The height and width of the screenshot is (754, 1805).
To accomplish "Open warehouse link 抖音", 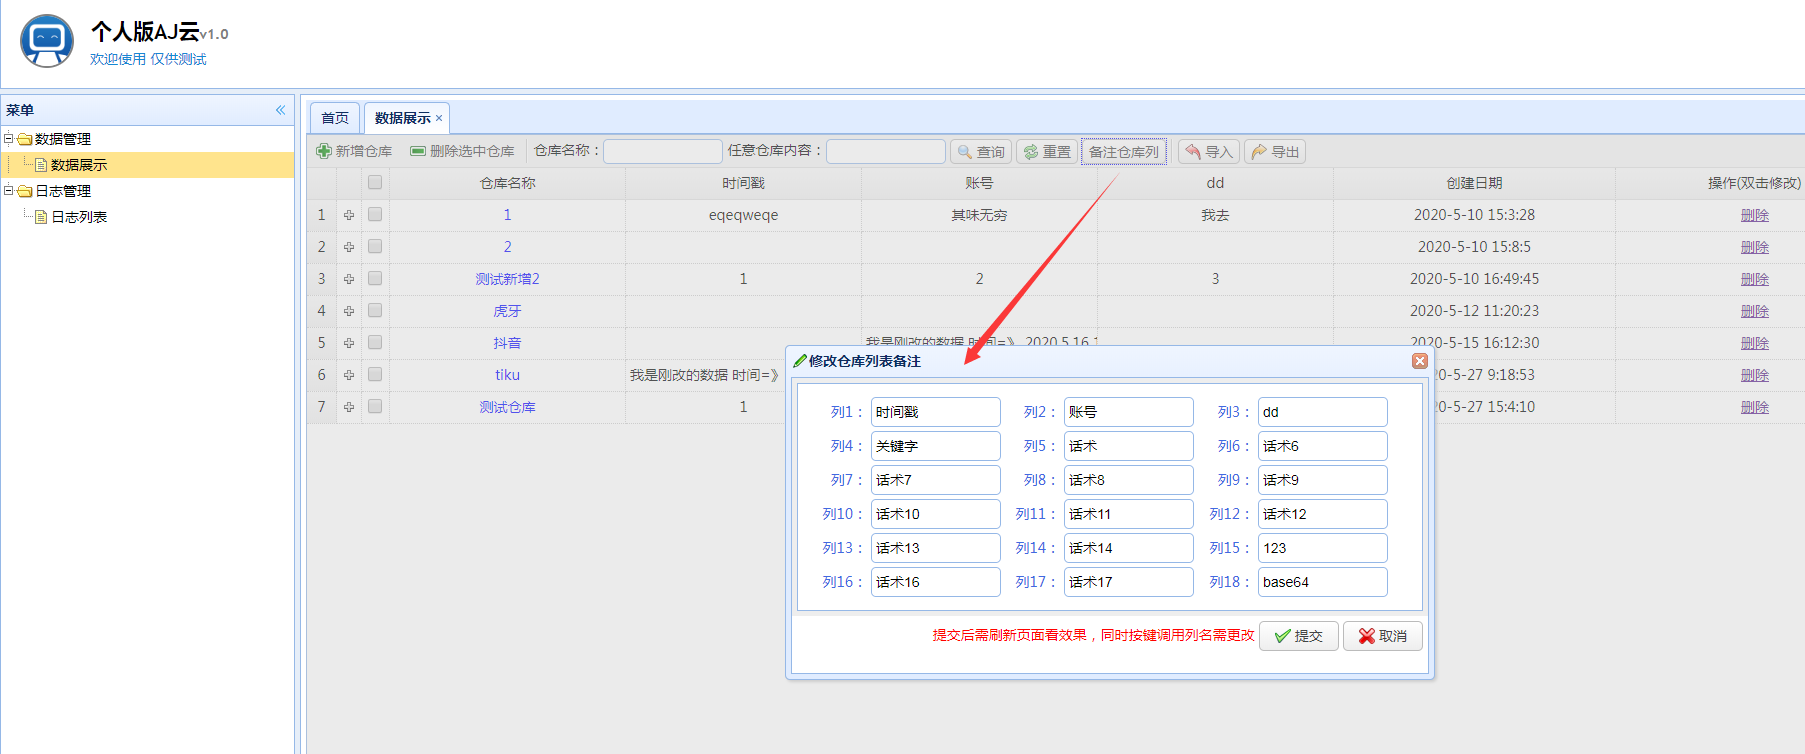I will pos(507,343).
